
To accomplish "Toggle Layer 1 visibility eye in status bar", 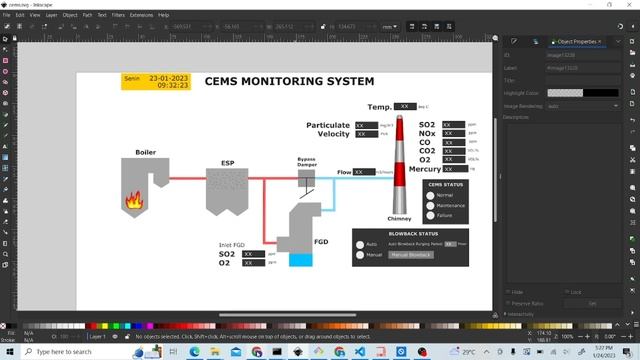I will click(115, 337).
